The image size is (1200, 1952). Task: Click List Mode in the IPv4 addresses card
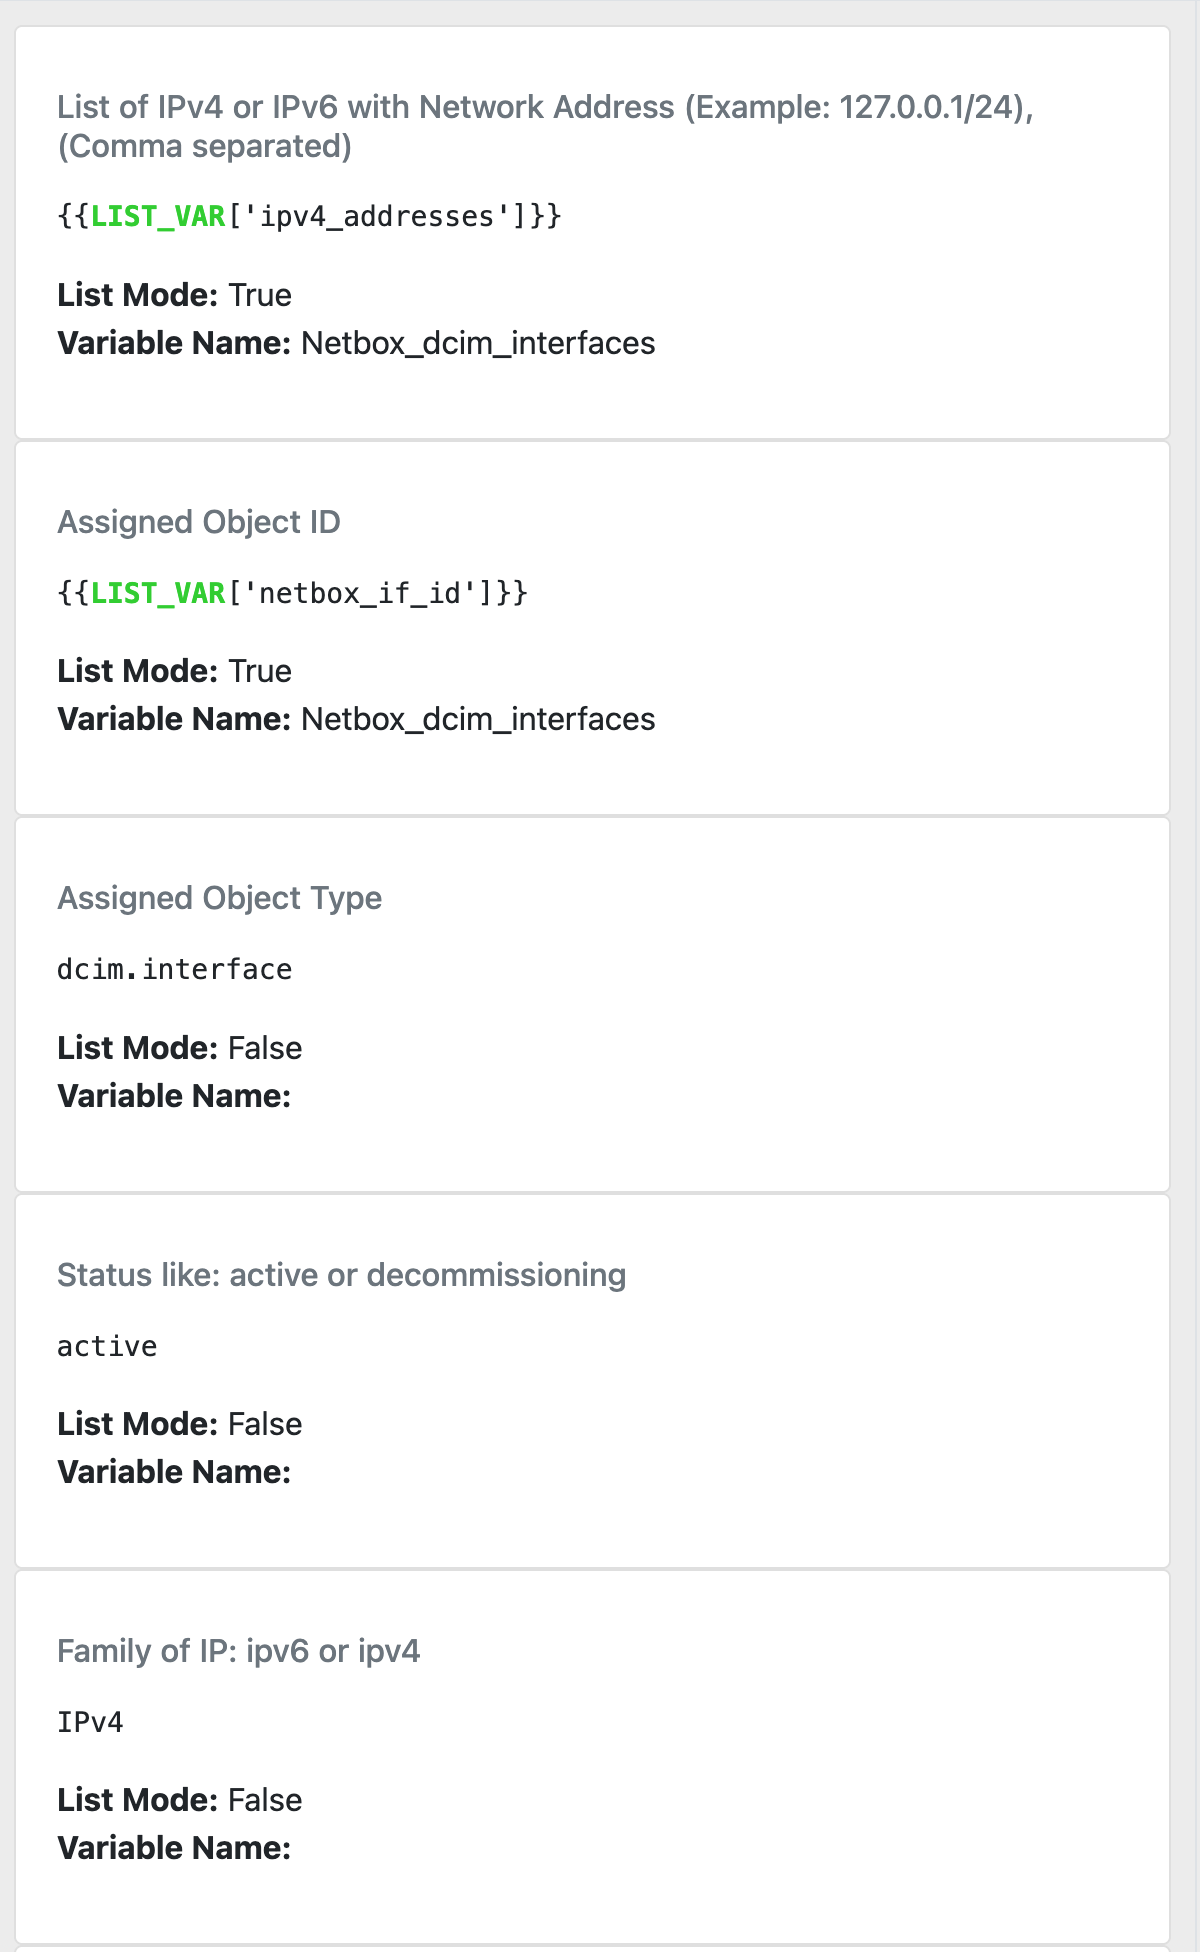pos(175,295)
